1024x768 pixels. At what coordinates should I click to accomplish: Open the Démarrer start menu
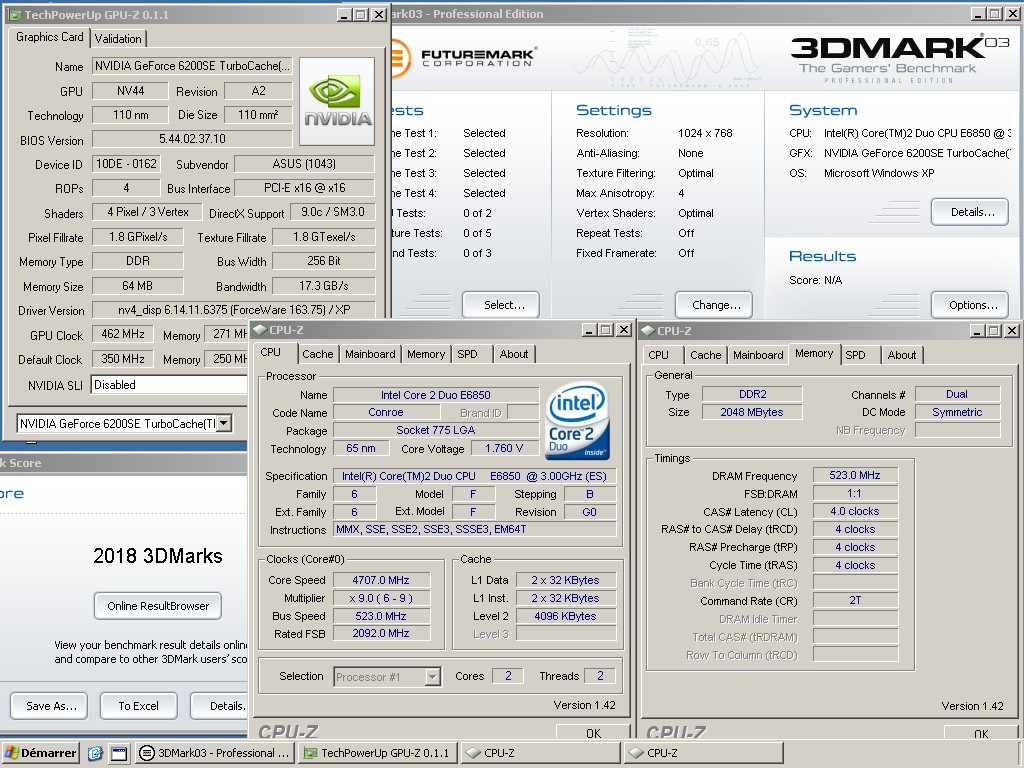tap(40, 753)
